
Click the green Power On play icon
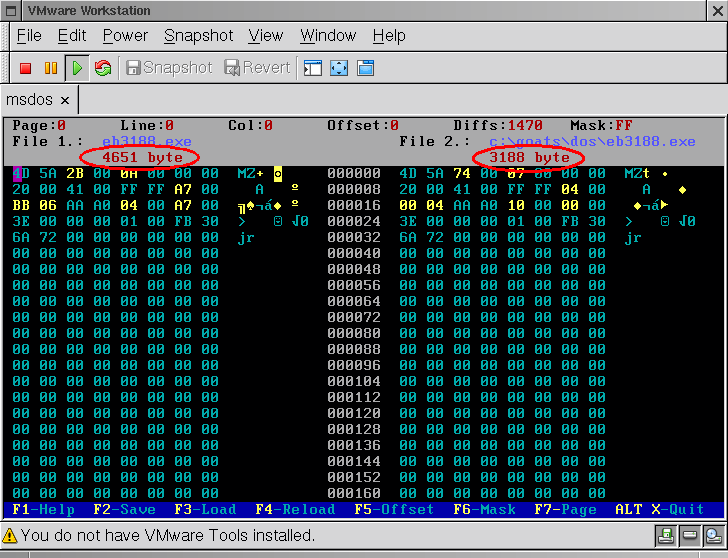pos(77,68)
